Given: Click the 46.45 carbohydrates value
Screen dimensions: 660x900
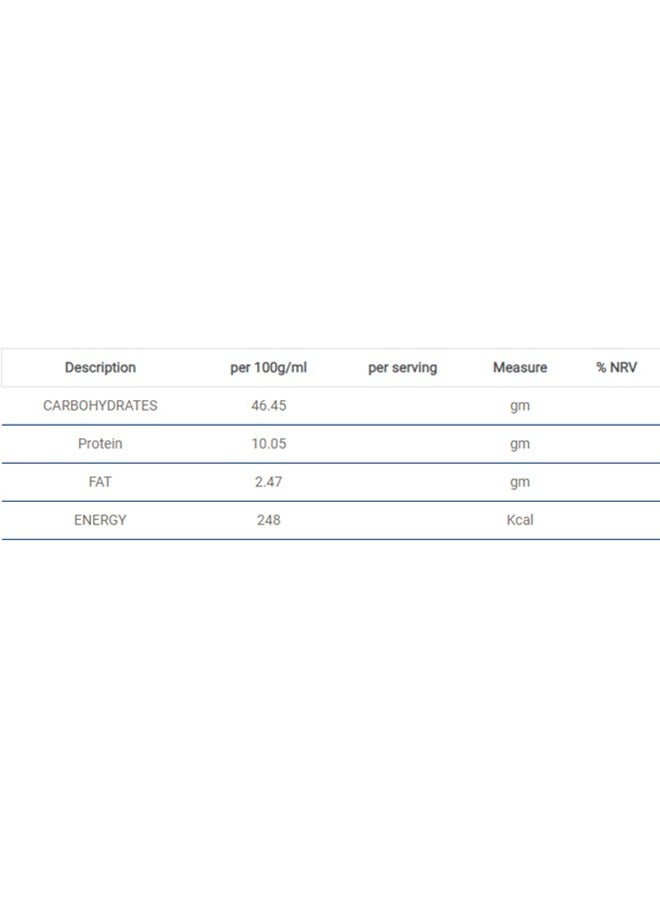Looking at the screenshot, I should [x=268, y=406].
